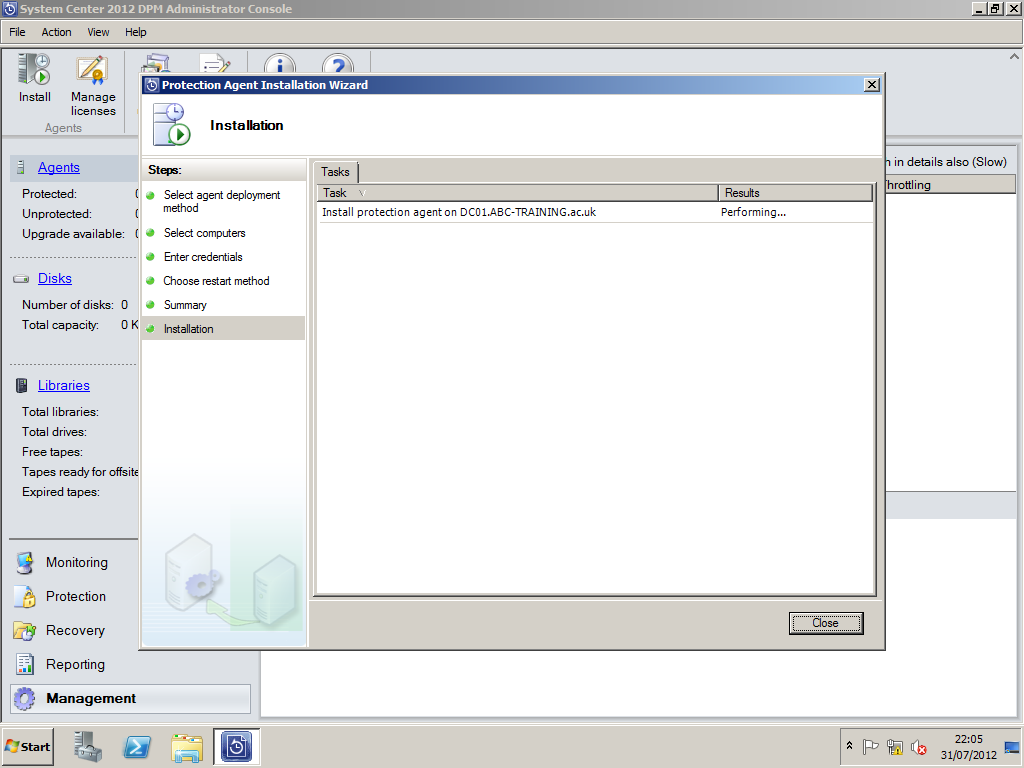
Task: Click Close button in the wizard
Action: [825, 623]
